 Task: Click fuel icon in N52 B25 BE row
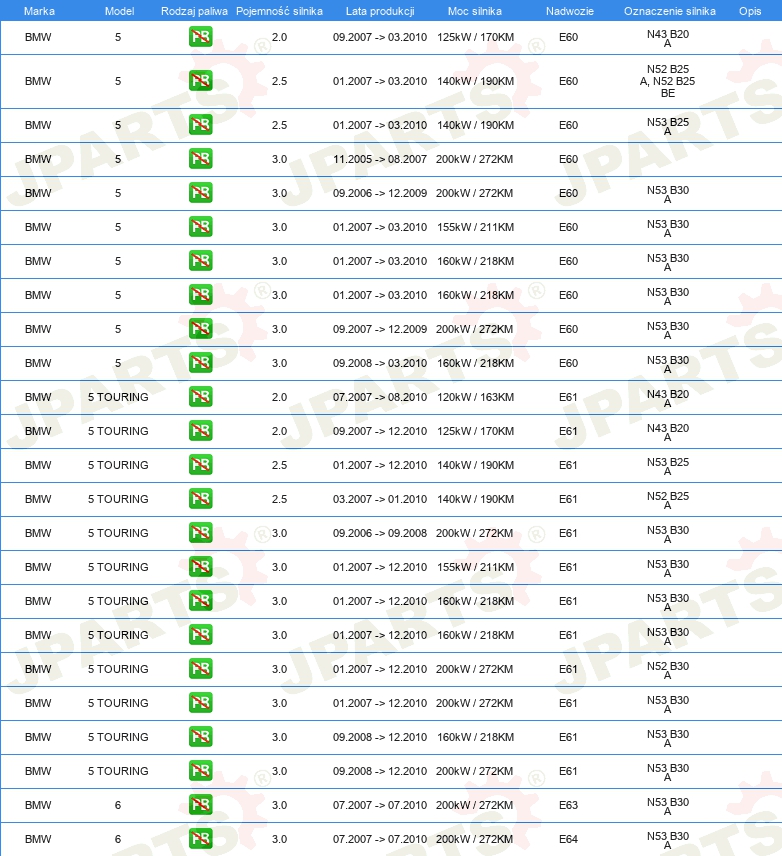200,81
